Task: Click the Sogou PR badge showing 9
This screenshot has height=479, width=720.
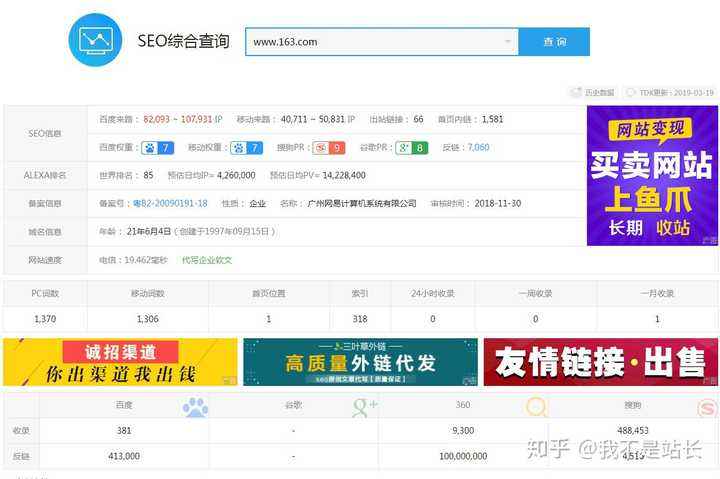Action: click(329, 147)
